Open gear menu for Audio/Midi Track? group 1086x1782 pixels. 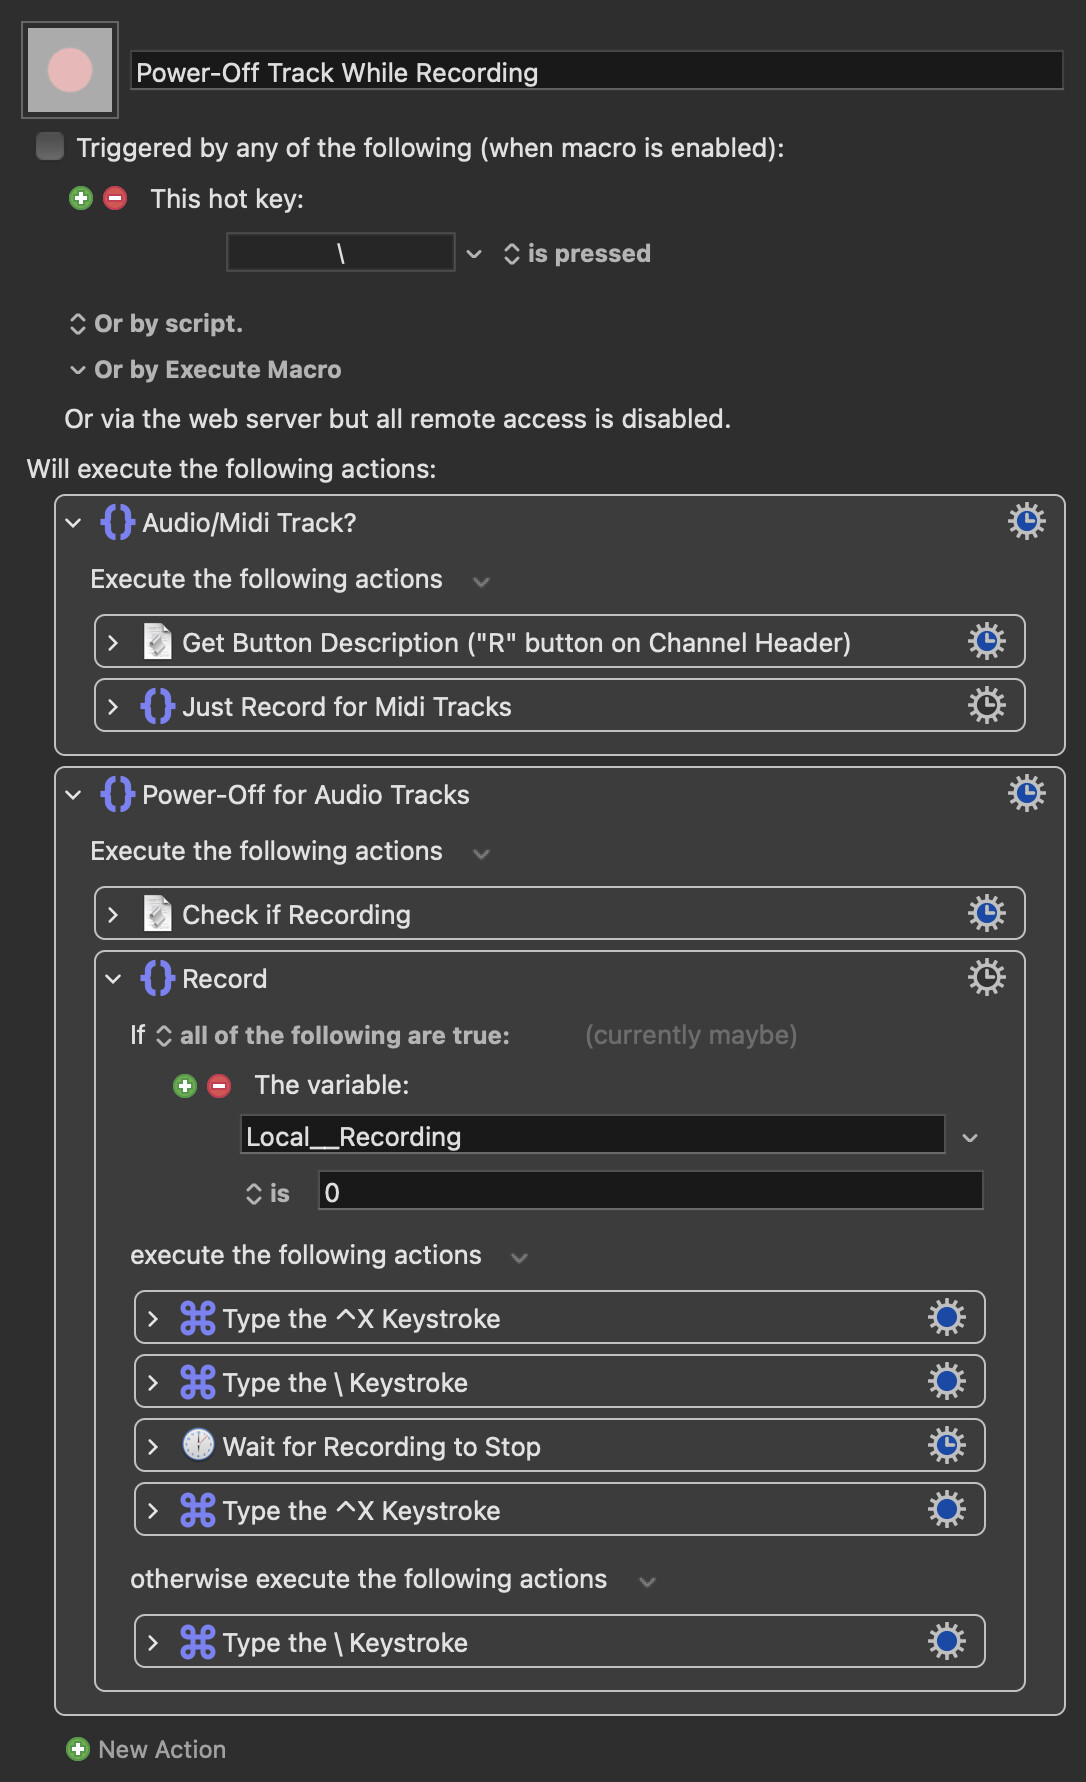pyautogui.click(x=1026, y=522)
